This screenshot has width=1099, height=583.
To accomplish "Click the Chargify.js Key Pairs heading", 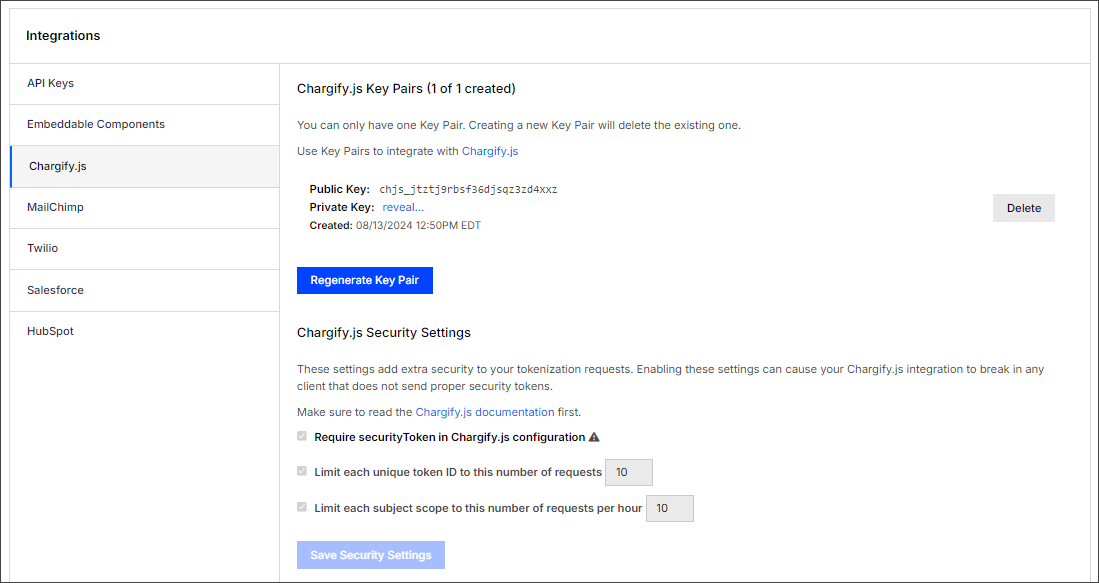I will [407, 89].
